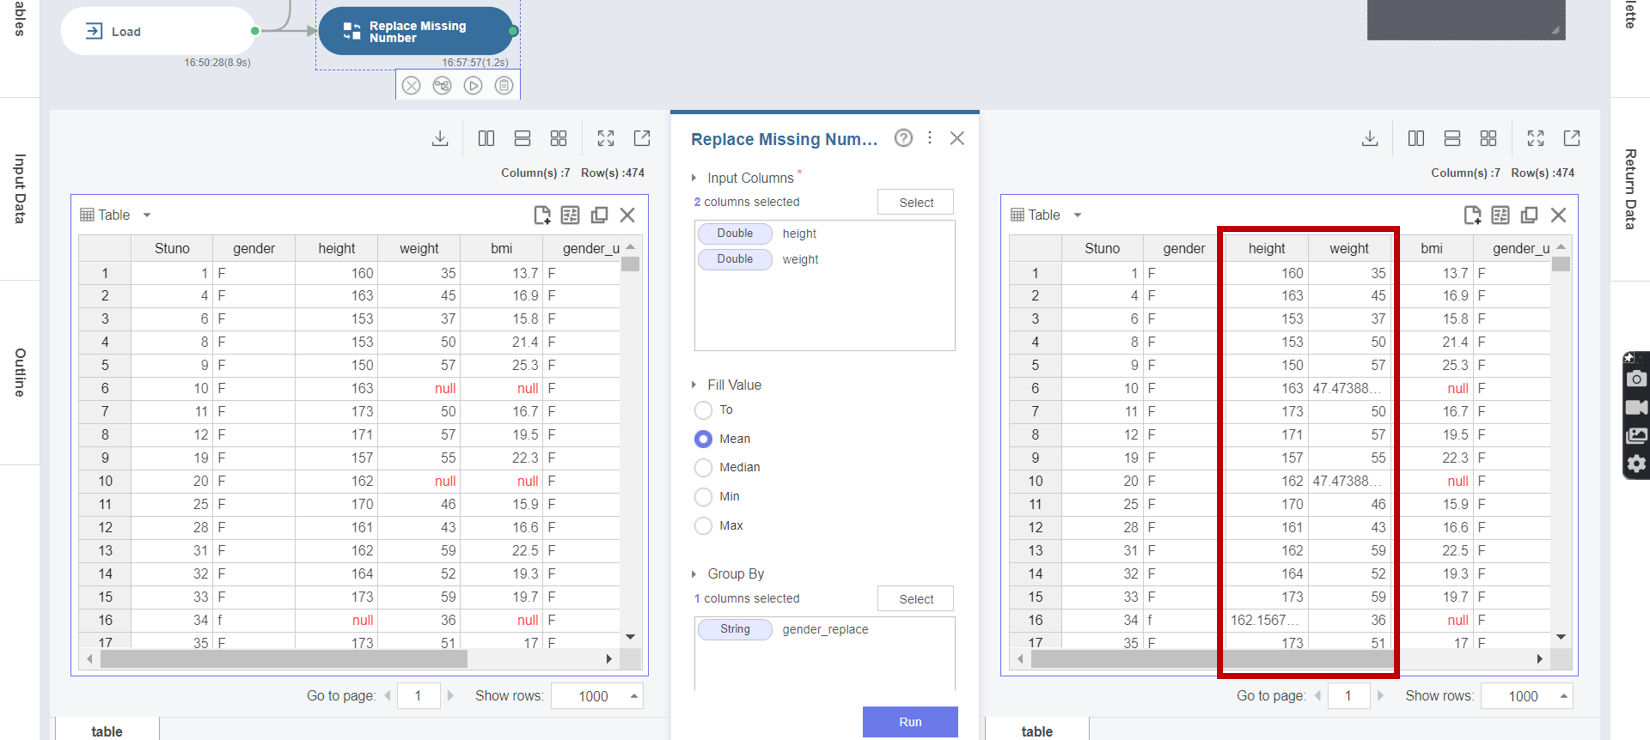Open Show rows dropdown in output panel
Image resolution: width=1650 pixels, height=740 pixels.
click(1527, 696)
